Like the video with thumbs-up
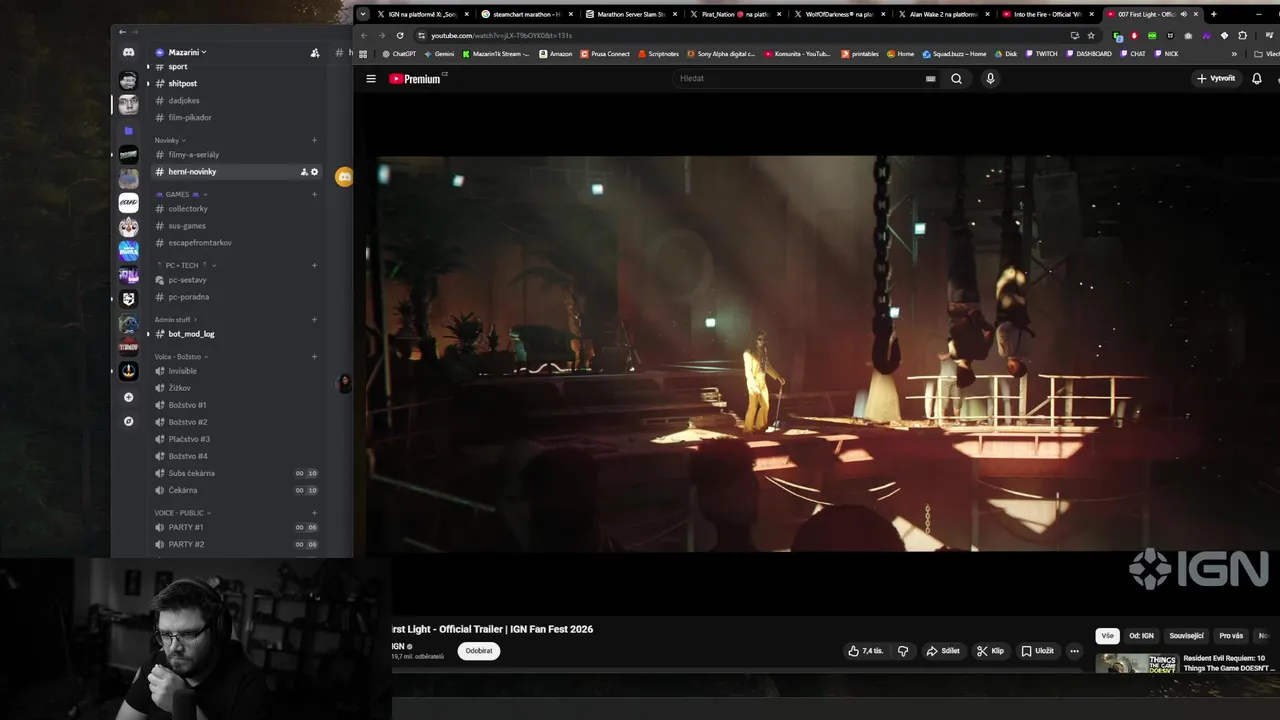 pyautogui.click(x=866, y=651)
